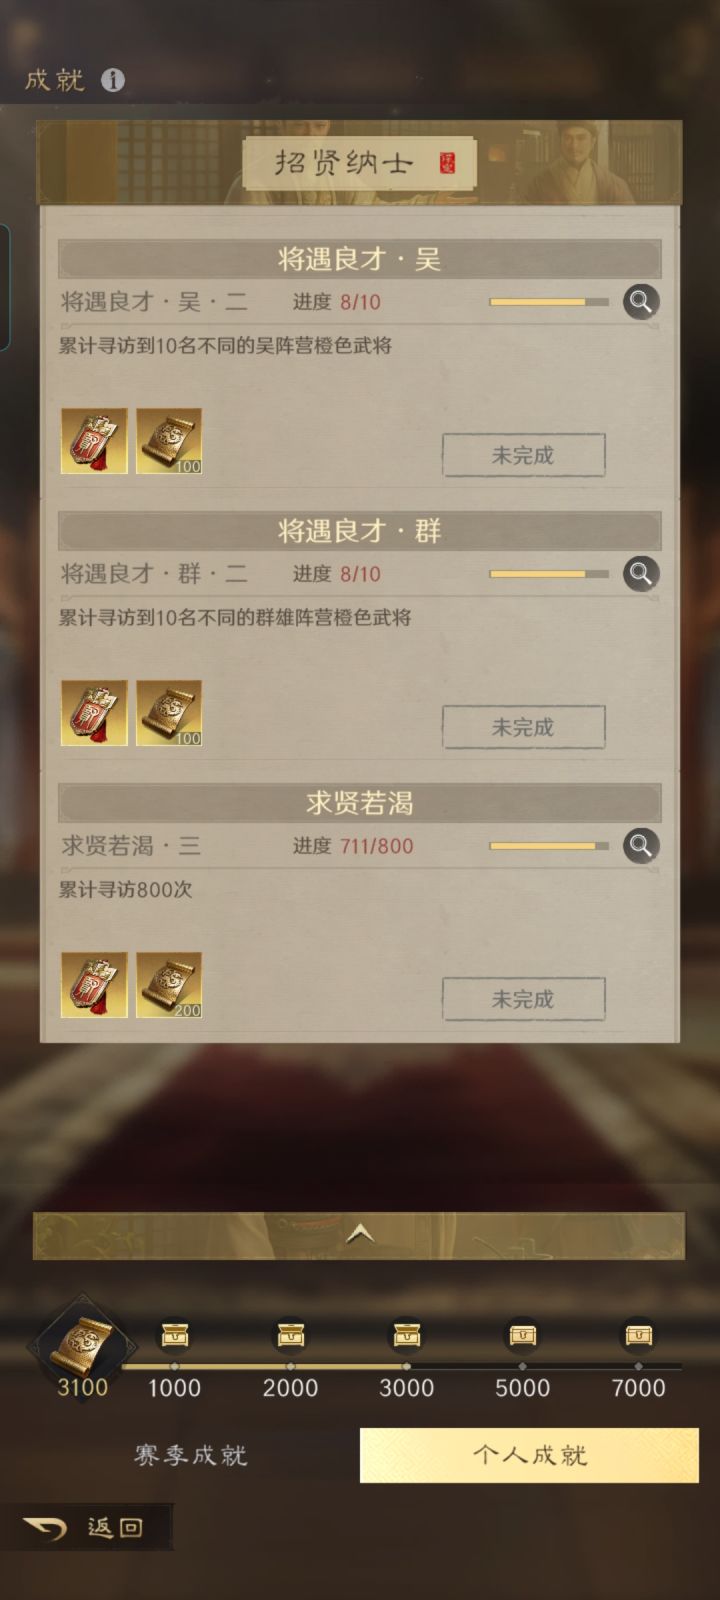The image size is (720, 1600).
Task: Select the 个人成就 tab
Action: 529,1455
